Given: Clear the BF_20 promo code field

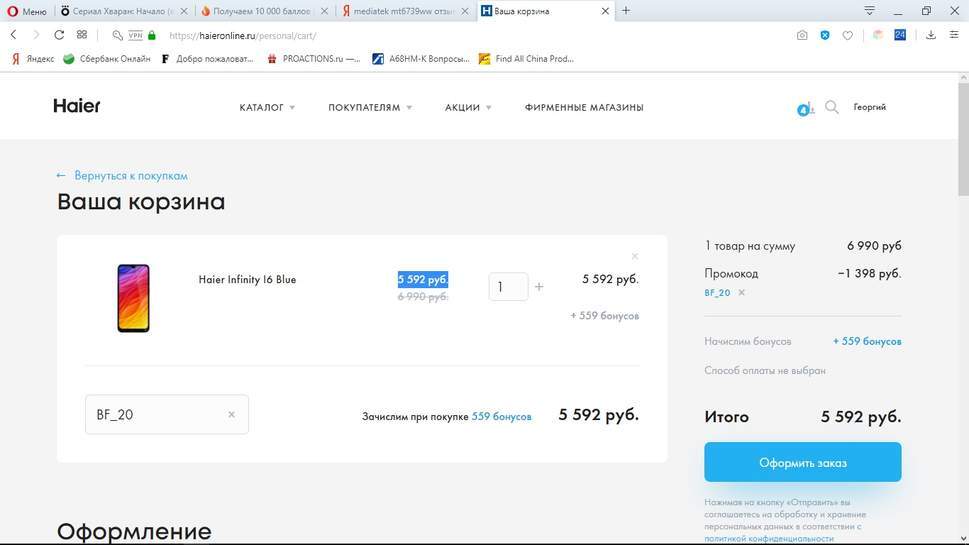Looking at the screenshot, I should pyautogui.click(x=231, y=415).
